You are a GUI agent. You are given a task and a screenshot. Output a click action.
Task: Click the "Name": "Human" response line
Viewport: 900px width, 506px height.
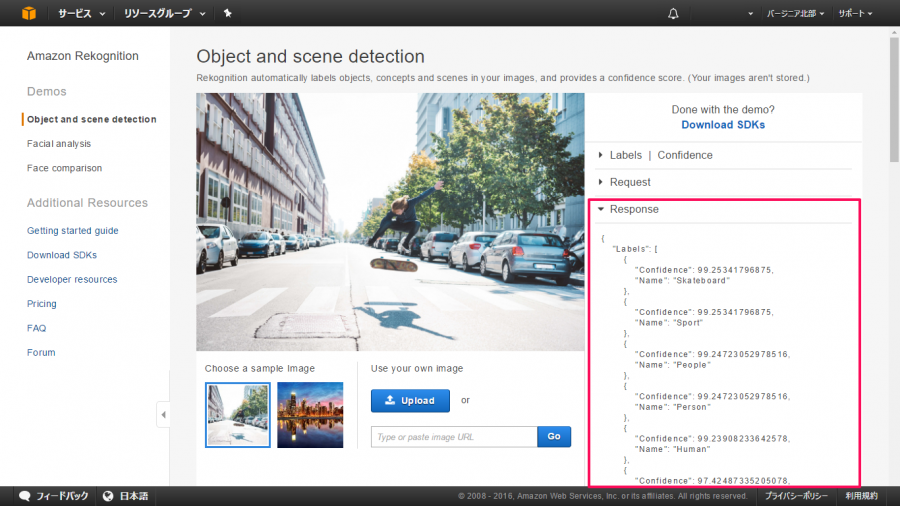pos(672,449)
